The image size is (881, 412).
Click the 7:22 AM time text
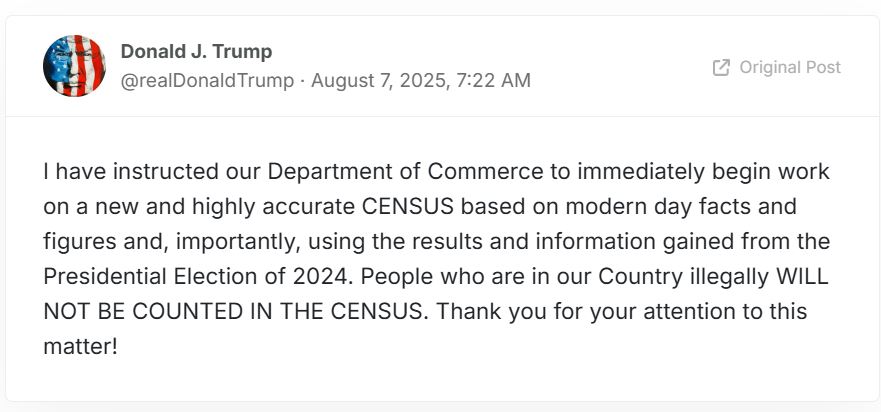click(491, 80)
